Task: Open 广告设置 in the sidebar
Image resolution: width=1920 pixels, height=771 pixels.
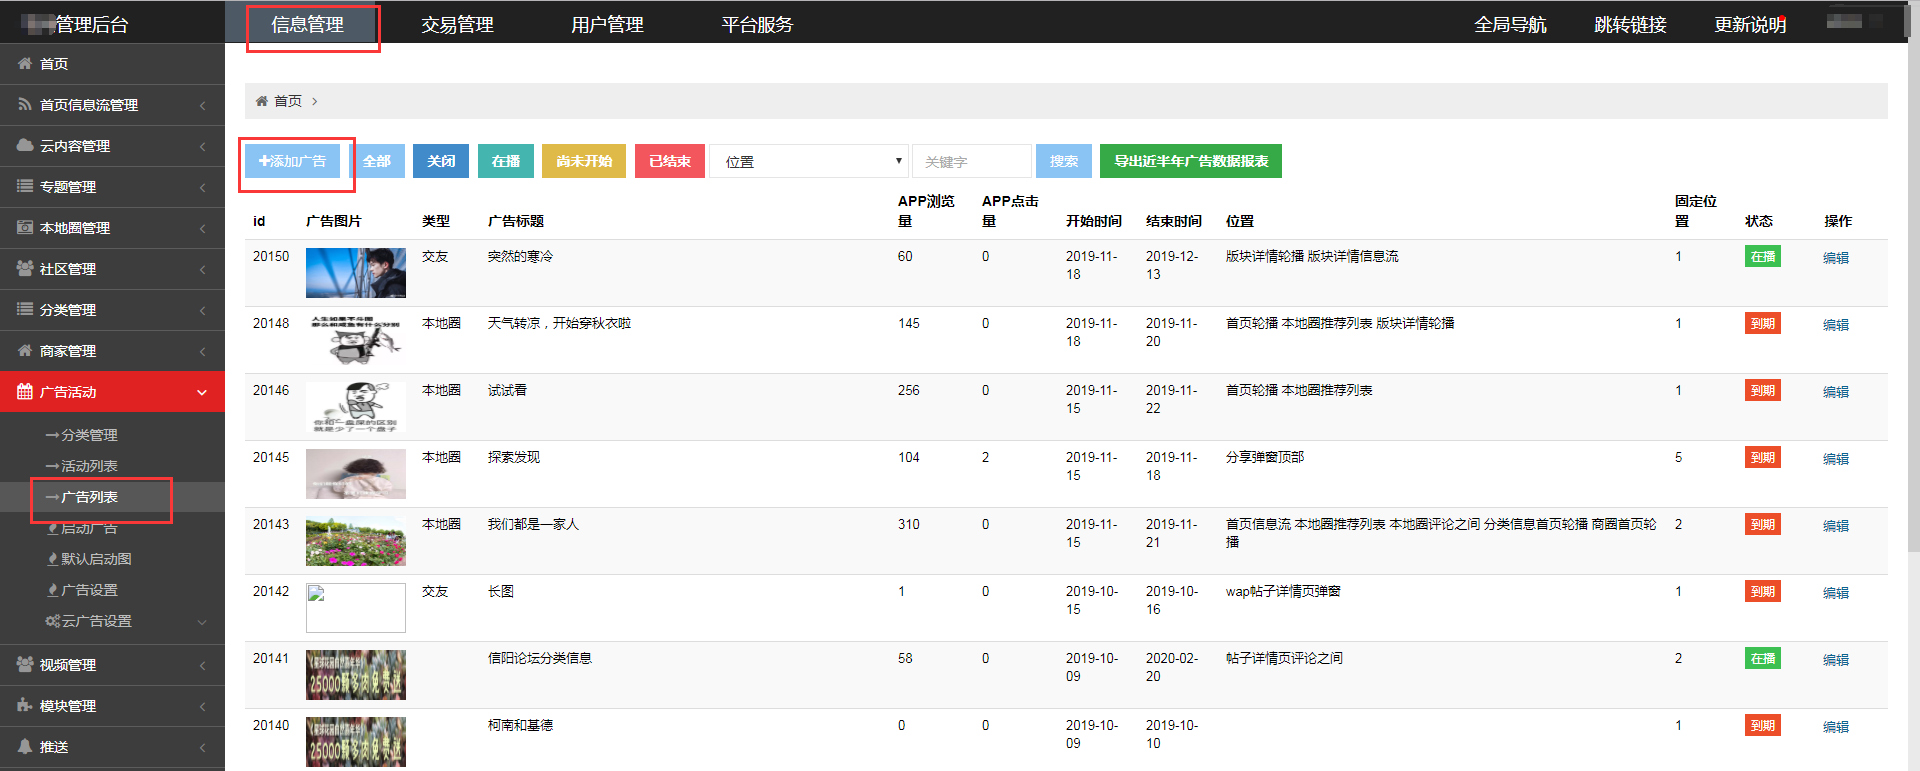Action: tap(89, 590)
